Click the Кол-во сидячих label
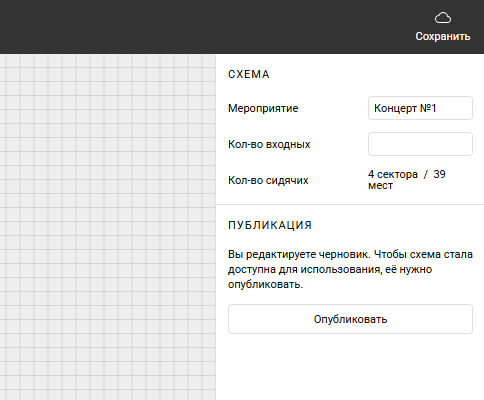Image resolution: width=484 pixels, height=400 pixels. pyautogui.click(x=268, y=180)
